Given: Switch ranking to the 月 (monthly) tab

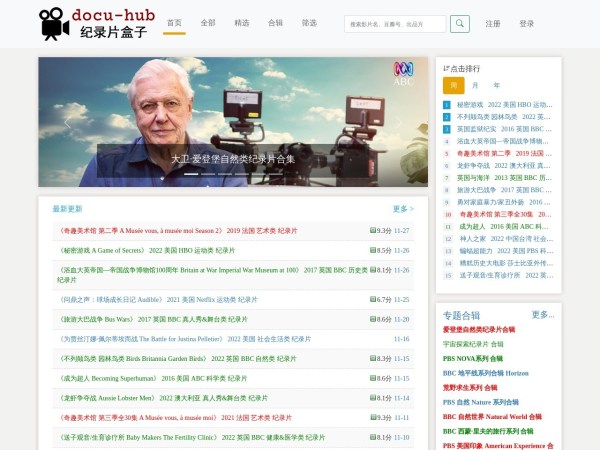Looking at the screenshot, I should [x=475, y=85].
